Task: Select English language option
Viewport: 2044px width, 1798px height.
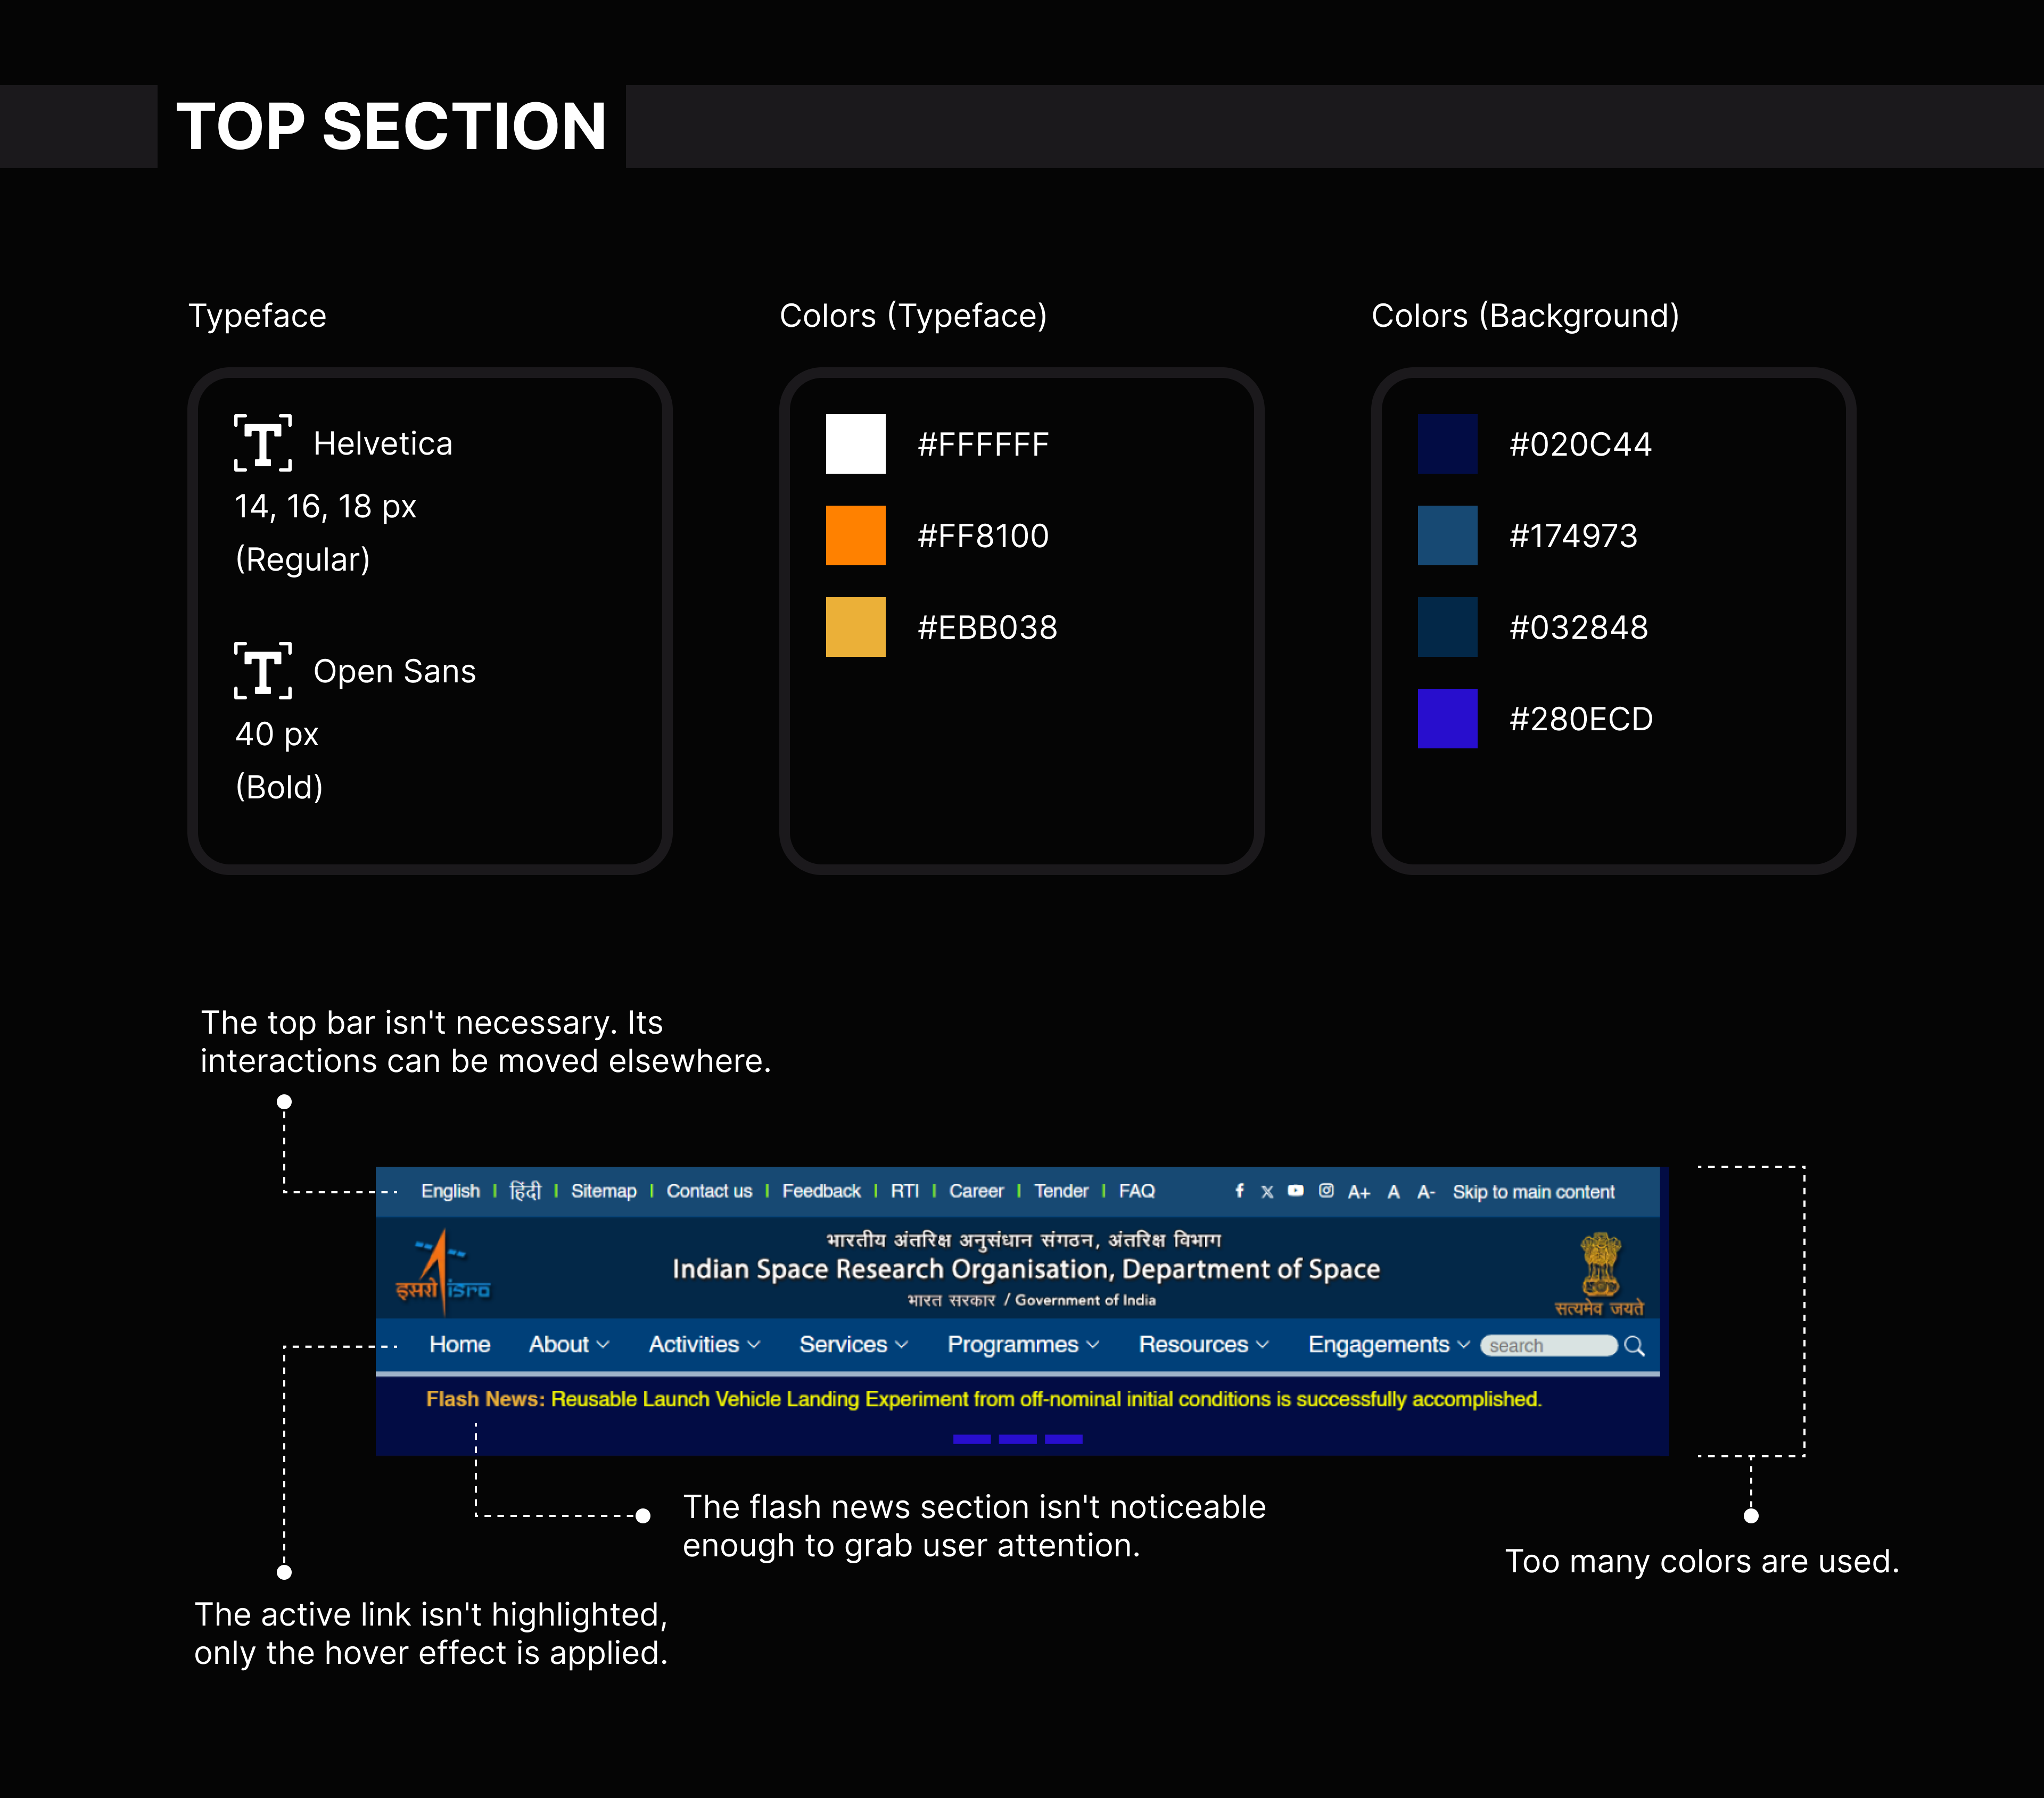Action: point(450,1191)
